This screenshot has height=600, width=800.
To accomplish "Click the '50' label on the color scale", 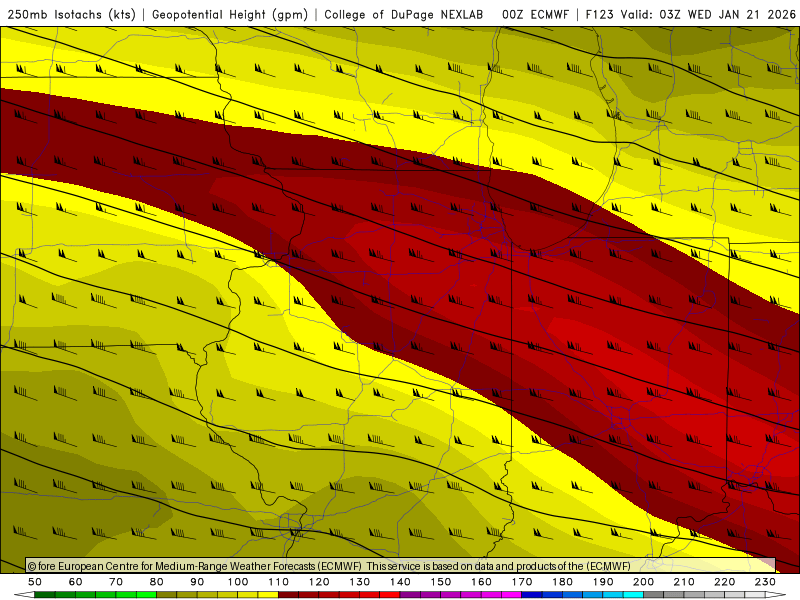I will coord(35,582).
